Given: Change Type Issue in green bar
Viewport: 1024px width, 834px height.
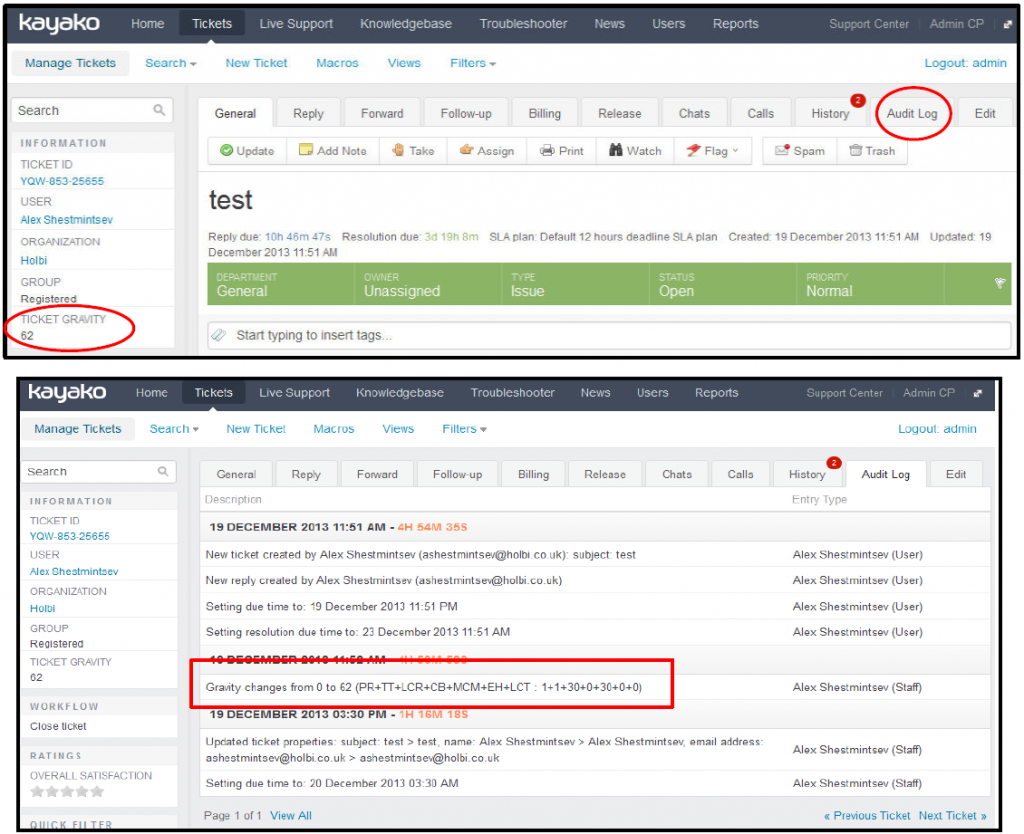Looking at the screenshot, I should [x=575, y=284].
